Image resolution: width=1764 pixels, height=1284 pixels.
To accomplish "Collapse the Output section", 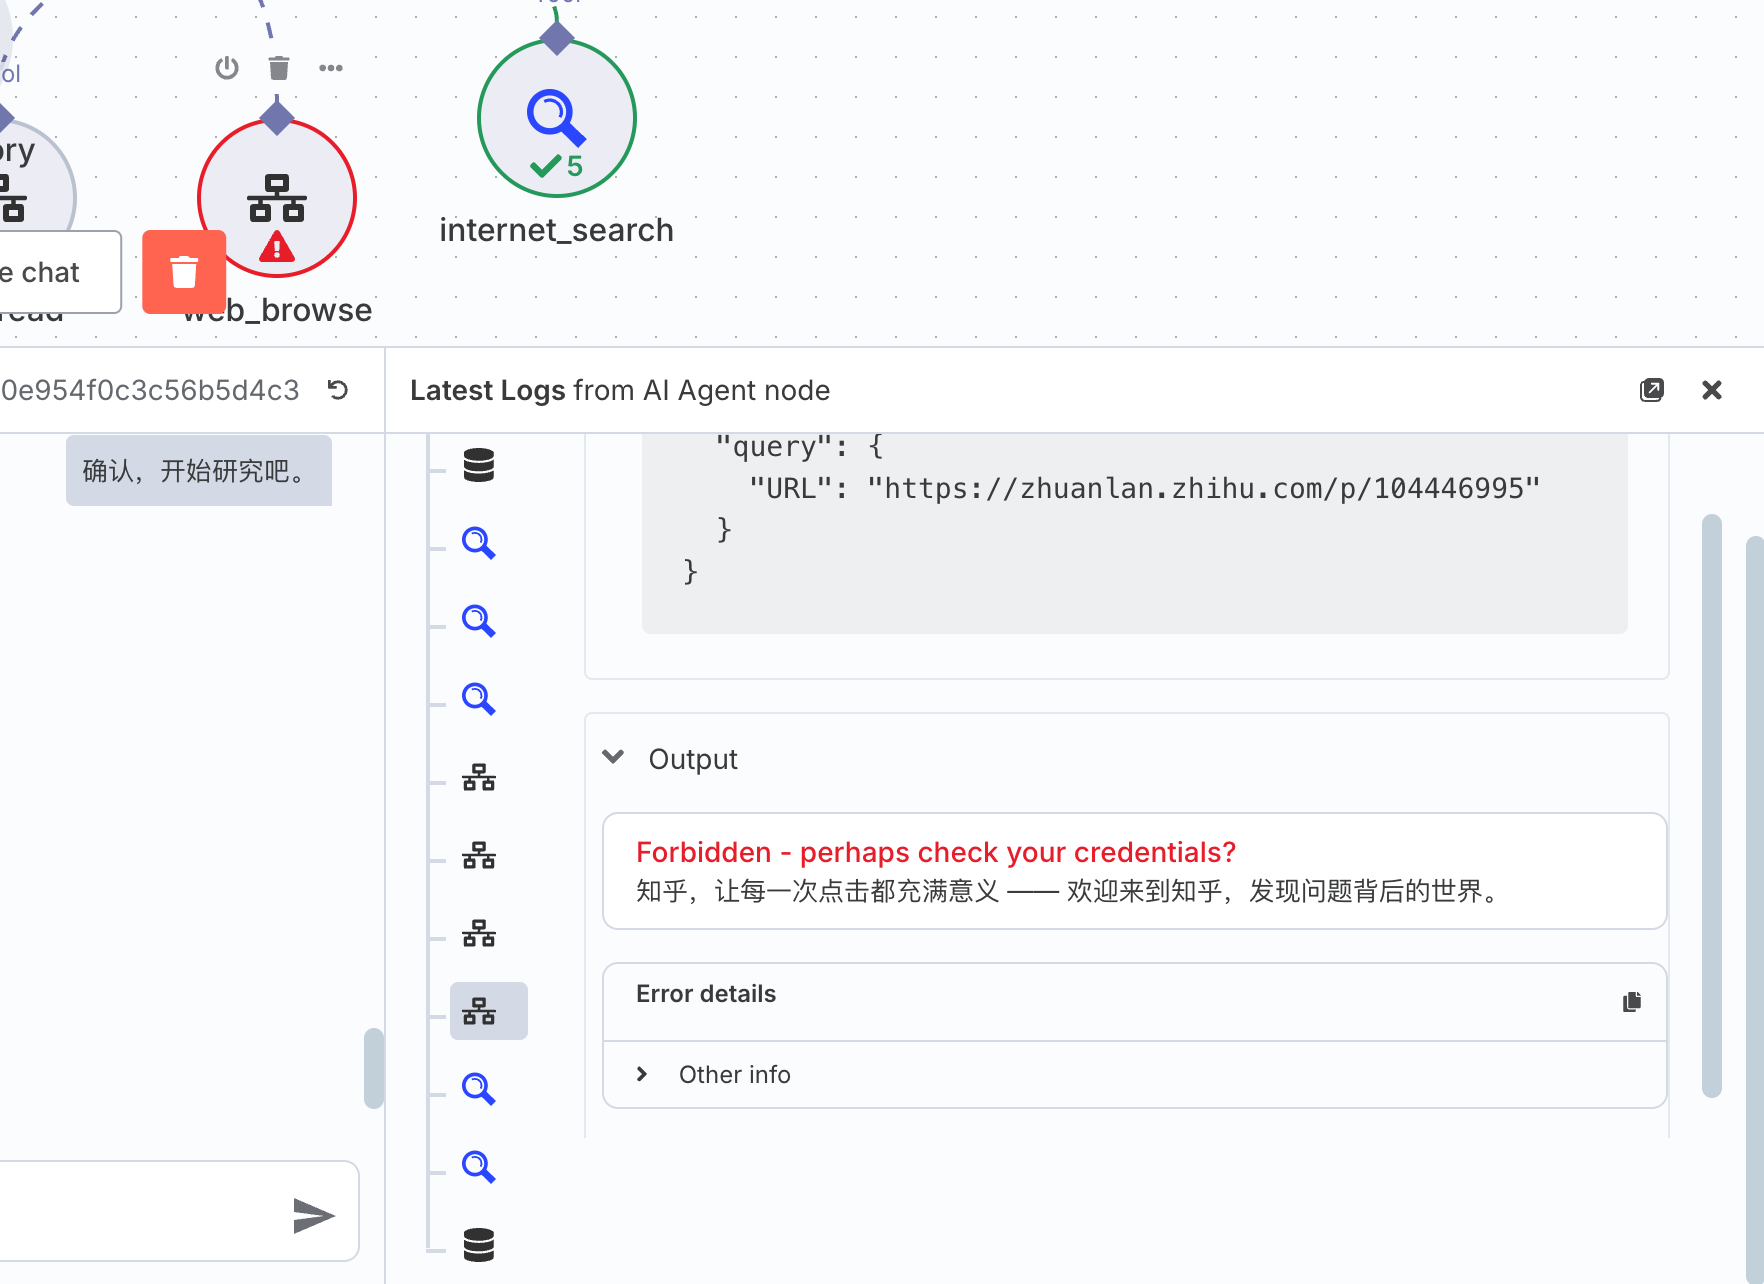I will (614, 758).
